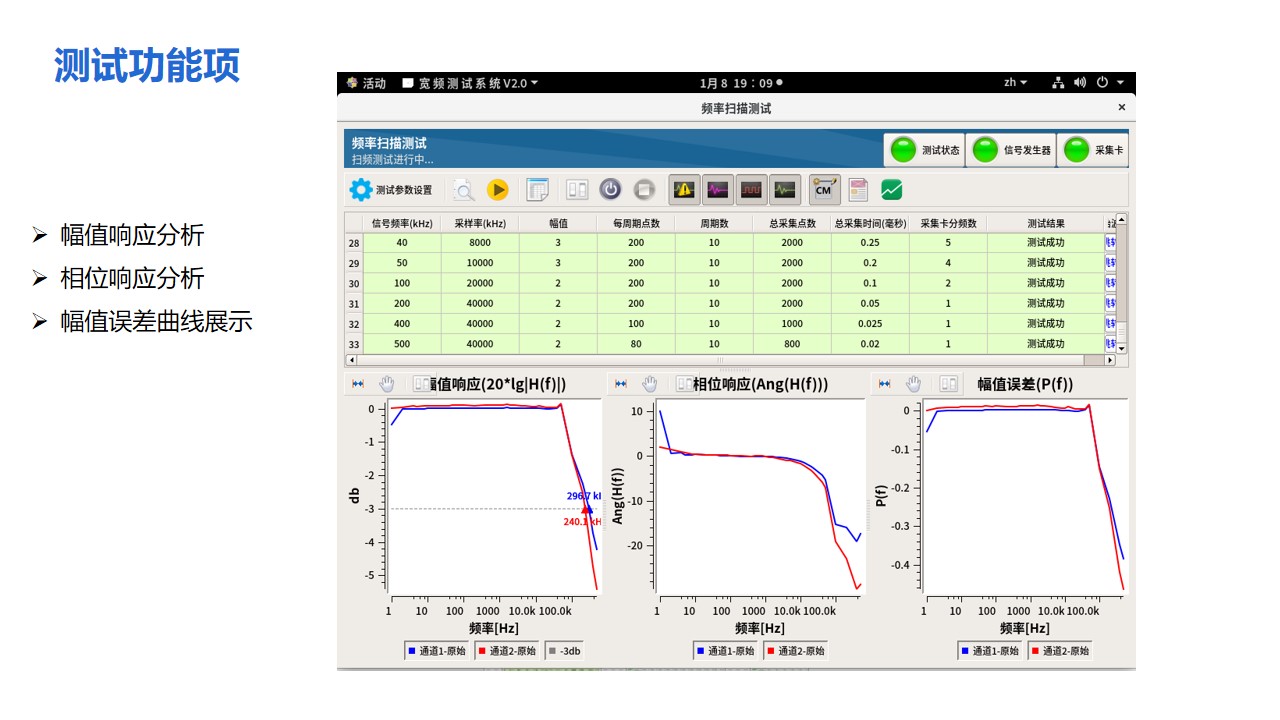Viewport: 1280px width, 720px height.
Task: Click the grey stop icon in toolbar
Action: (x=644, y=189)
